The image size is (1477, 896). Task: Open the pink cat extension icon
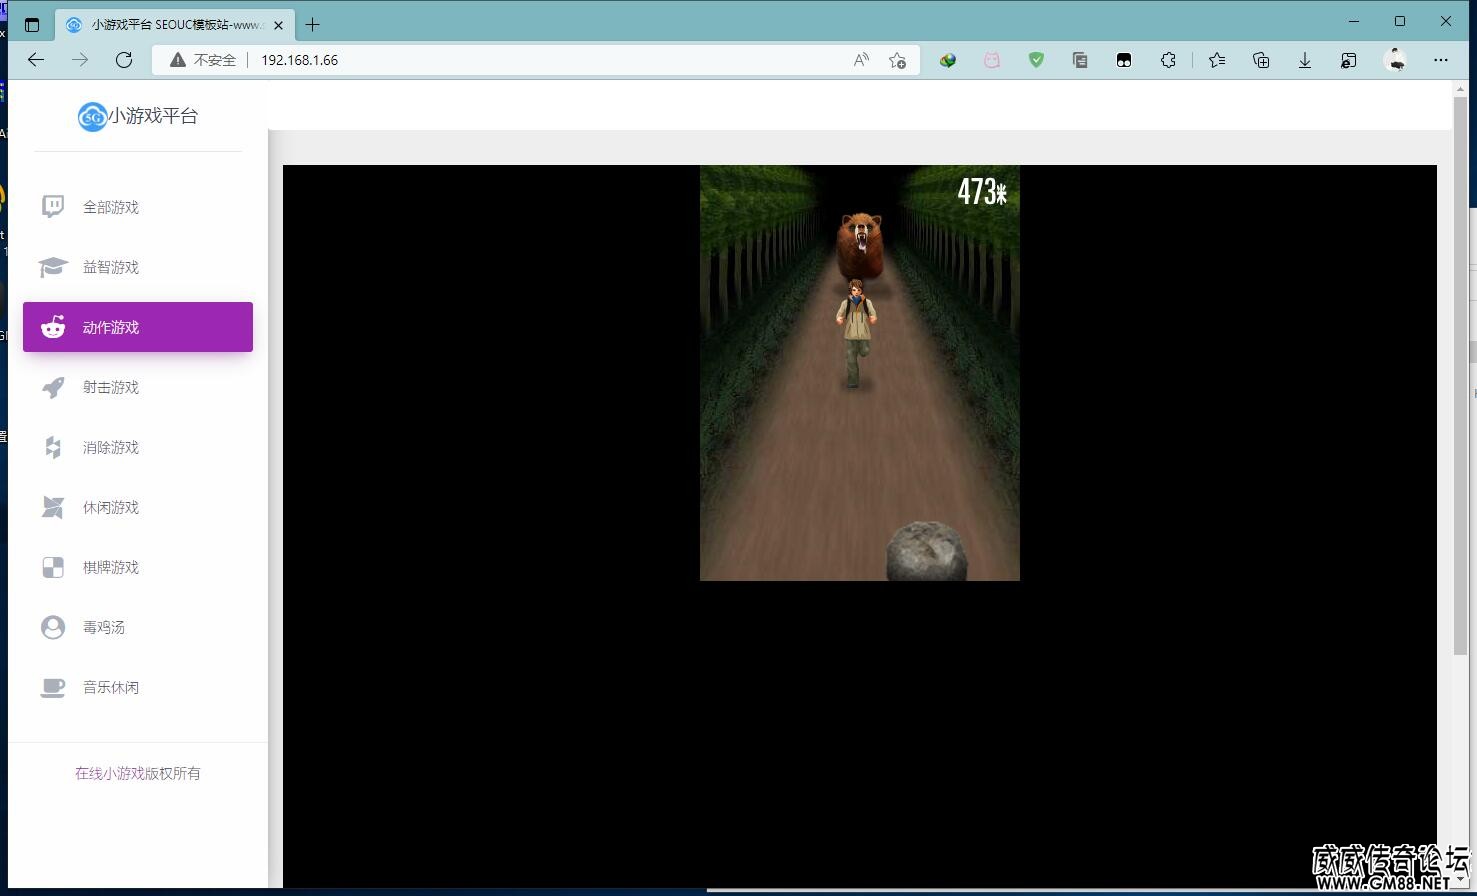pos(992,60)
